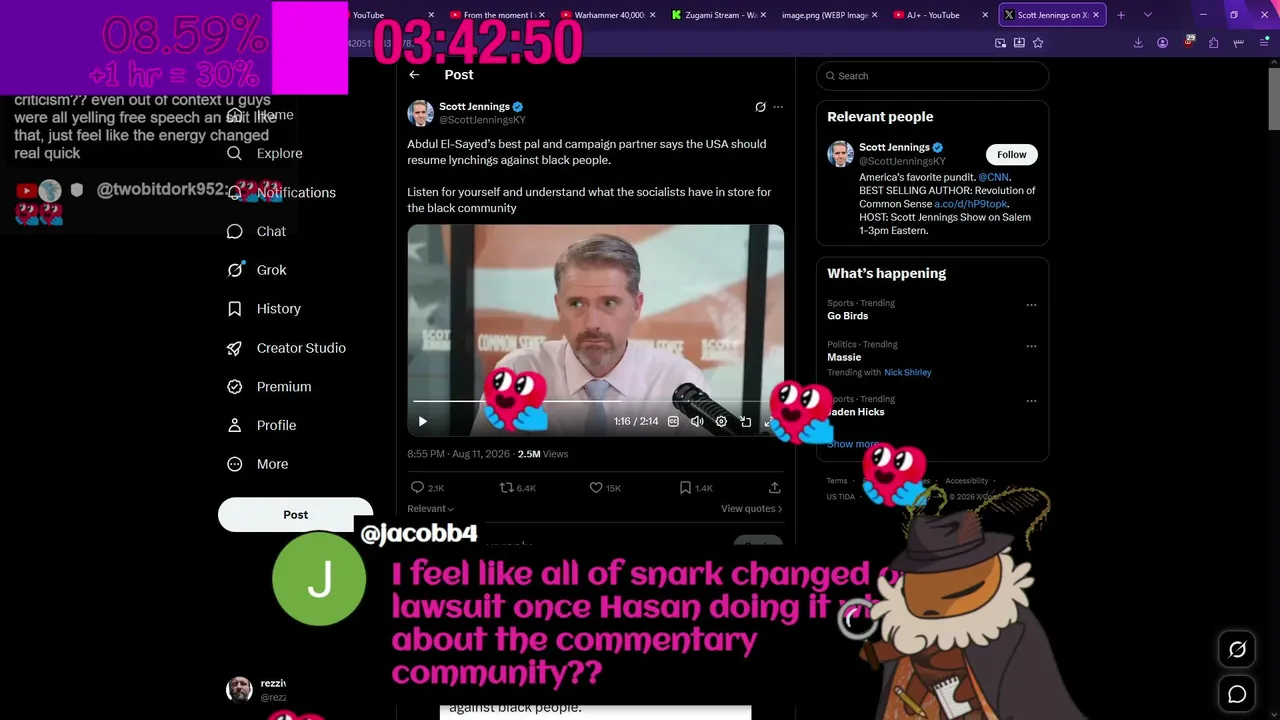Repost the post with 6.4K reposts
Screen dimensions: 1280x720
coord(506,488)
